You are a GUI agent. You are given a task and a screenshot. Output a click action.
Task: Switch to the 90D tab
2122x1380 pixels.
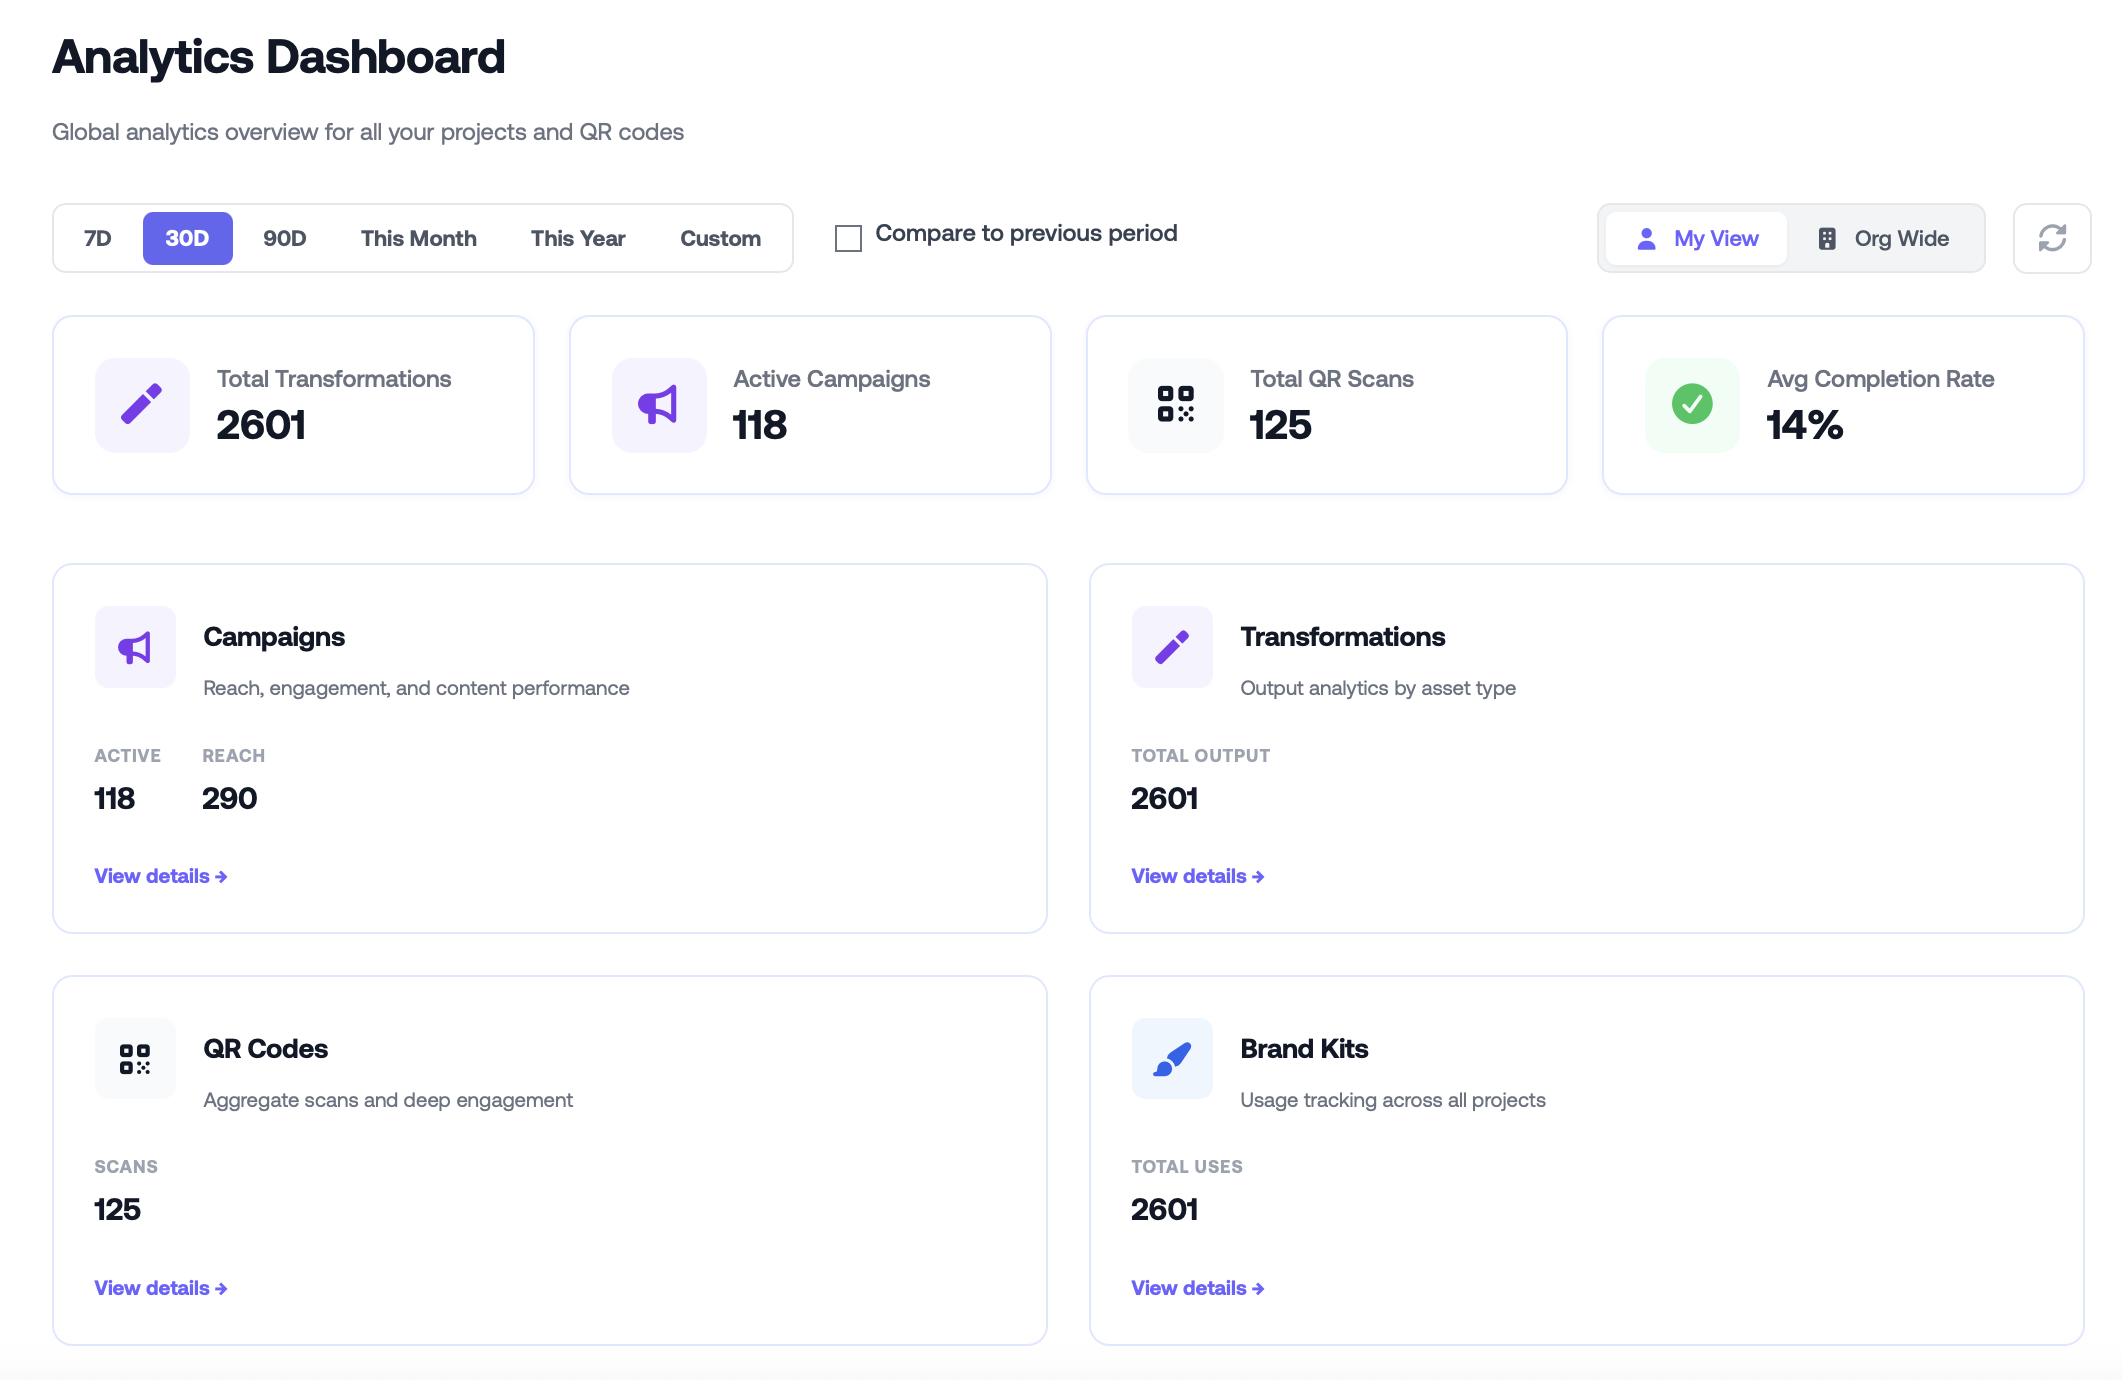coord(283,238)
